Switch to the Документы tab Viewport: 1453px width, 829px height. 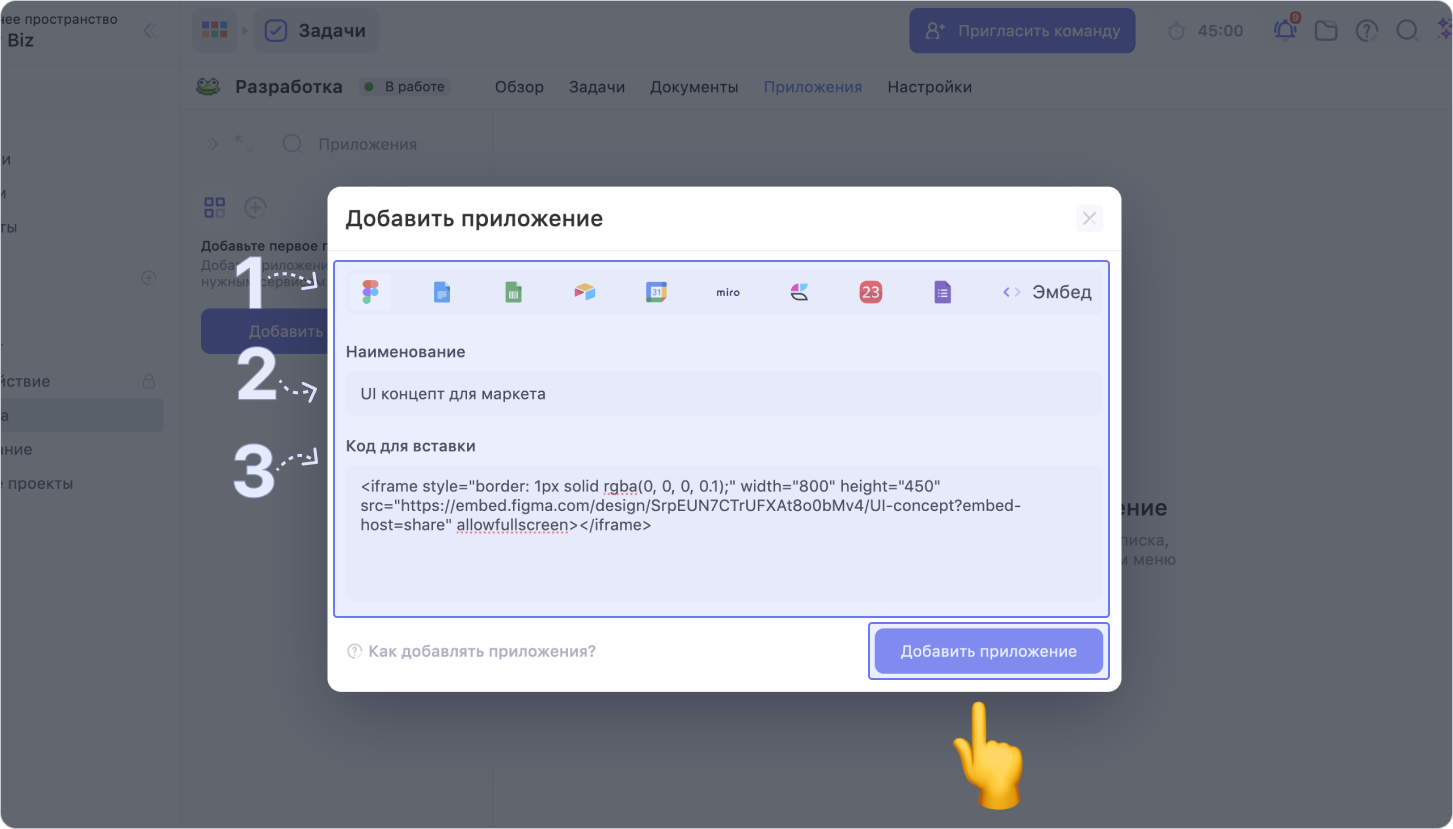tap(694, 87)
